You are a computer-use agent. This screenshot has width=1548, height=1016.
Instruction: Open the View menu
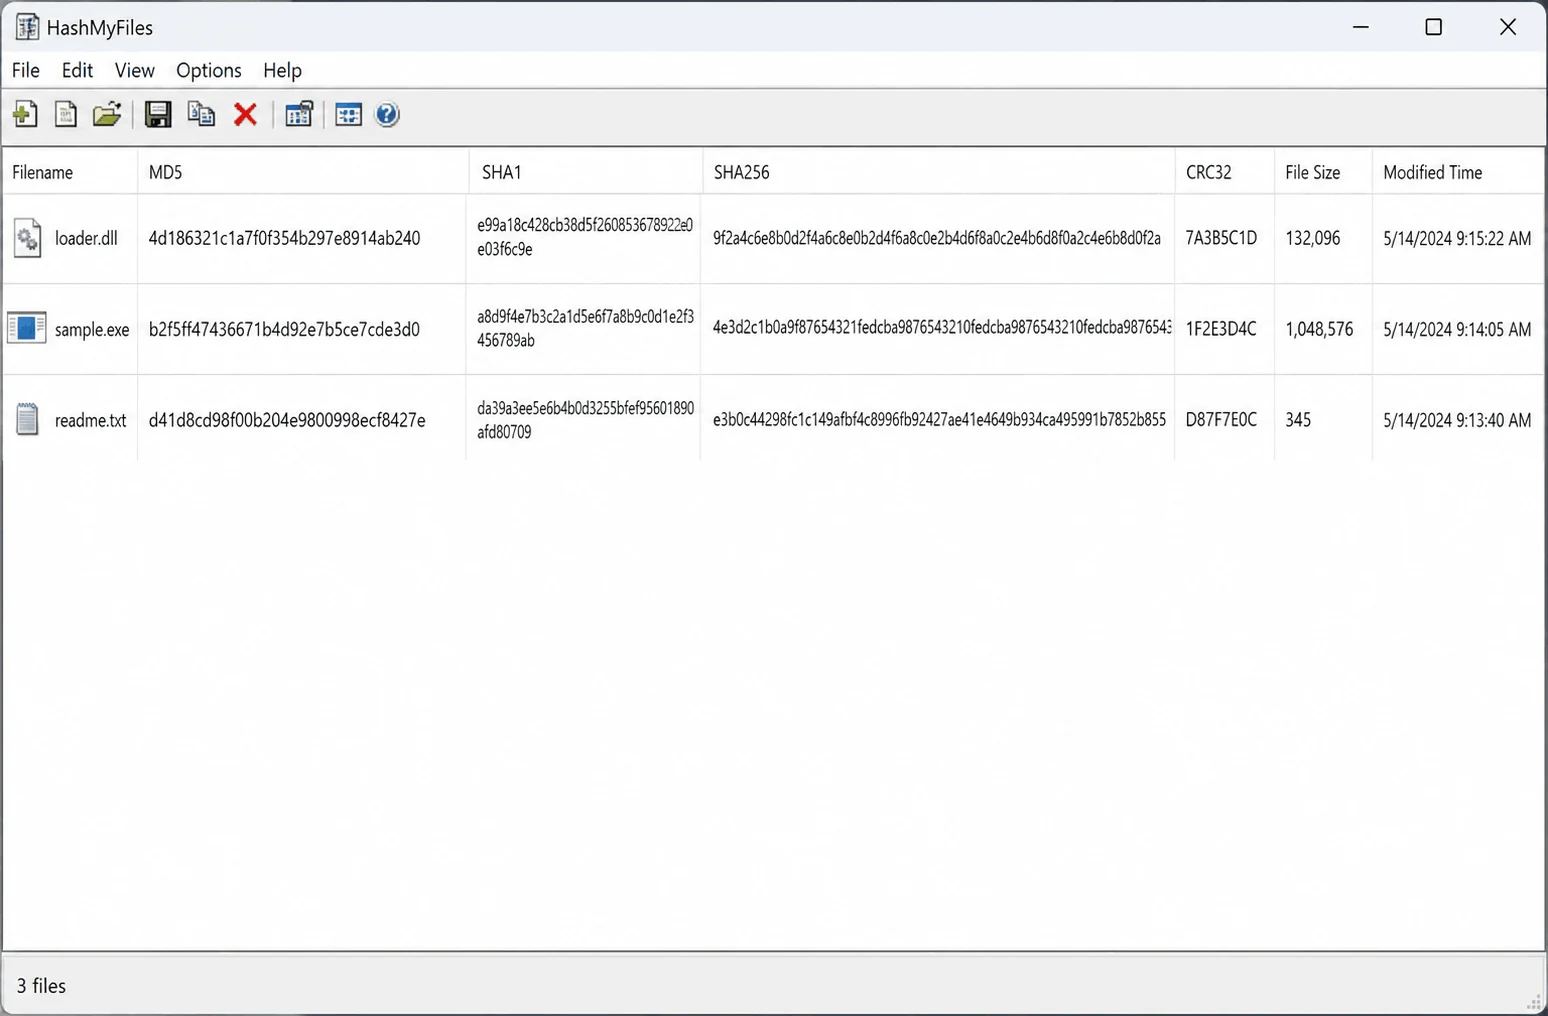pyautogui.click(x=134, y=70)
